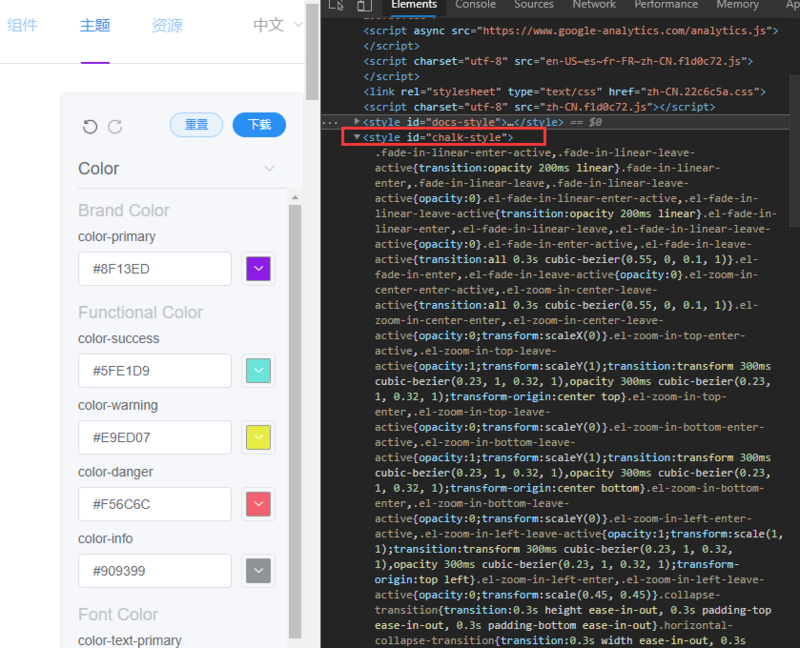This screenshot has height=648, width=800.
Task: Open the yellow color-warning swatch
Action: point(259,437)
